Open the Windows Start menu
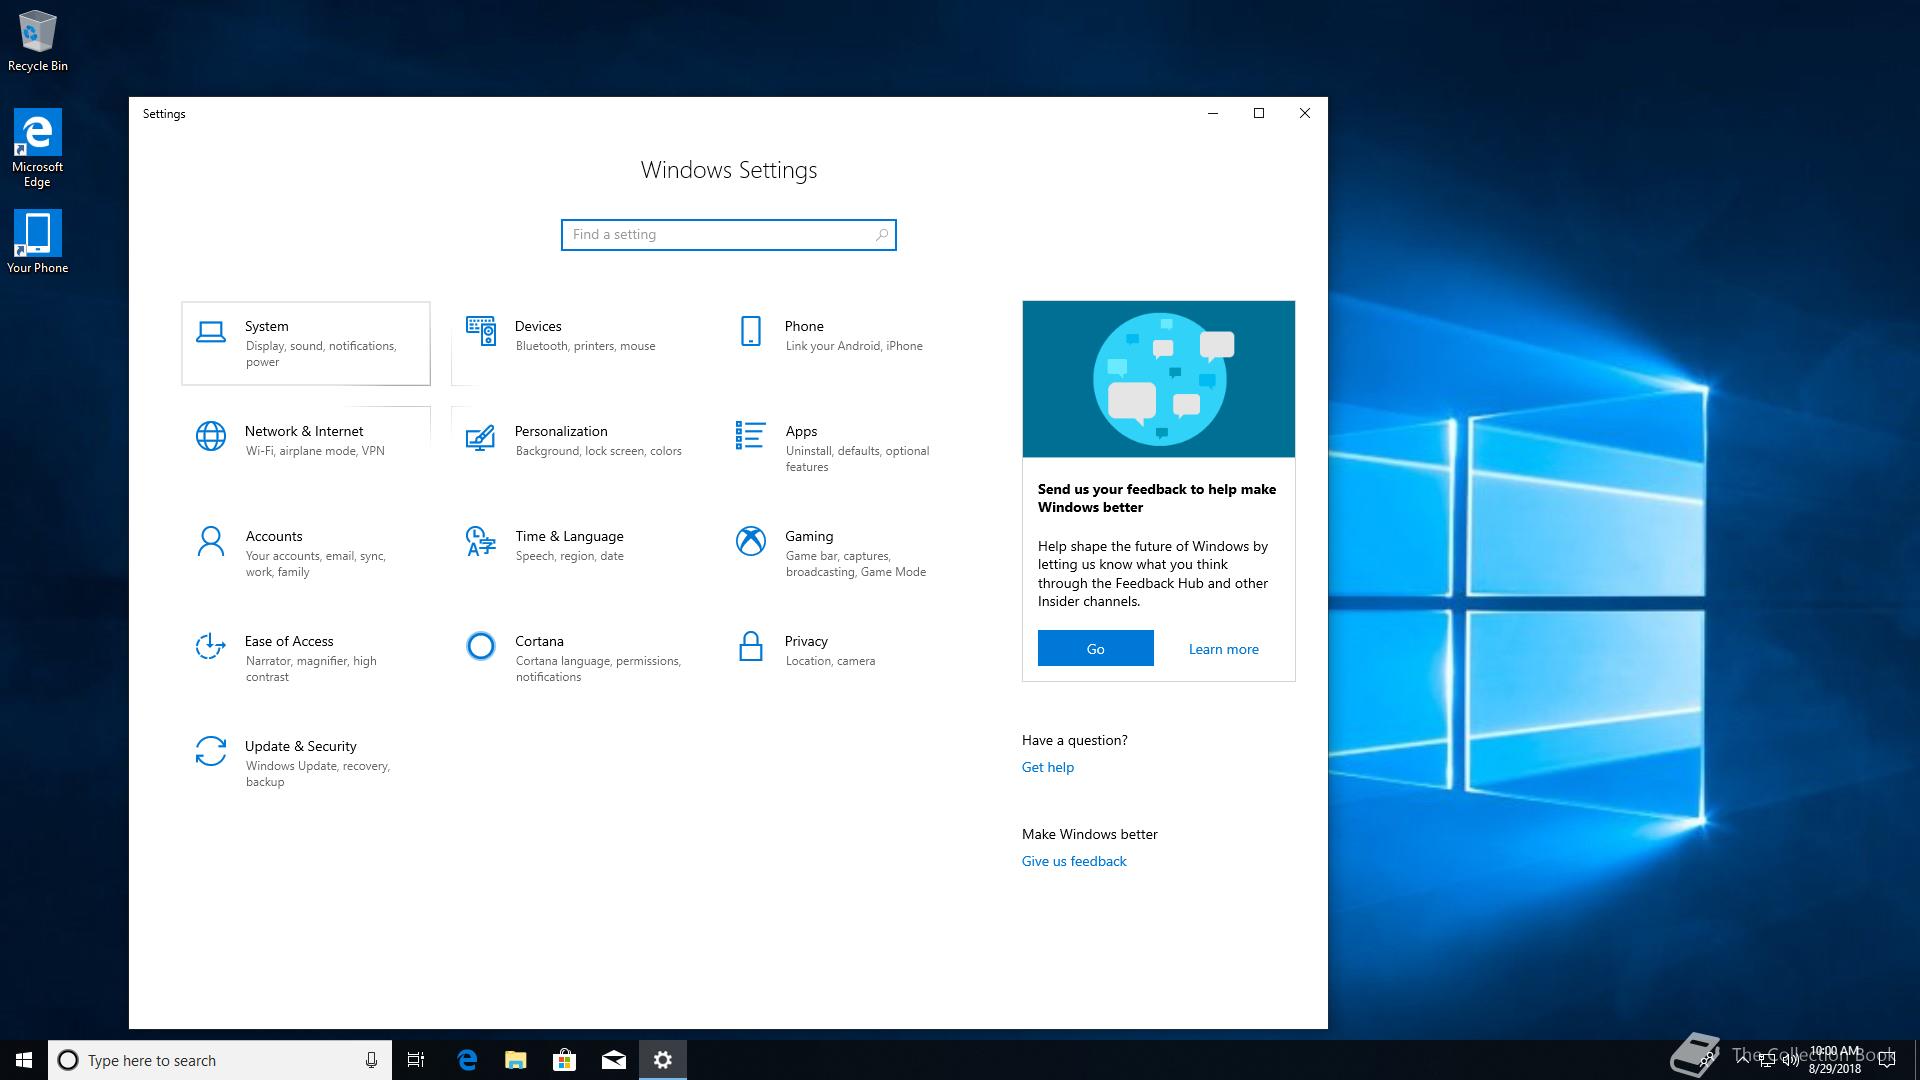The width and height of the screenshot is (1920, 1080). pos(24,1060)
